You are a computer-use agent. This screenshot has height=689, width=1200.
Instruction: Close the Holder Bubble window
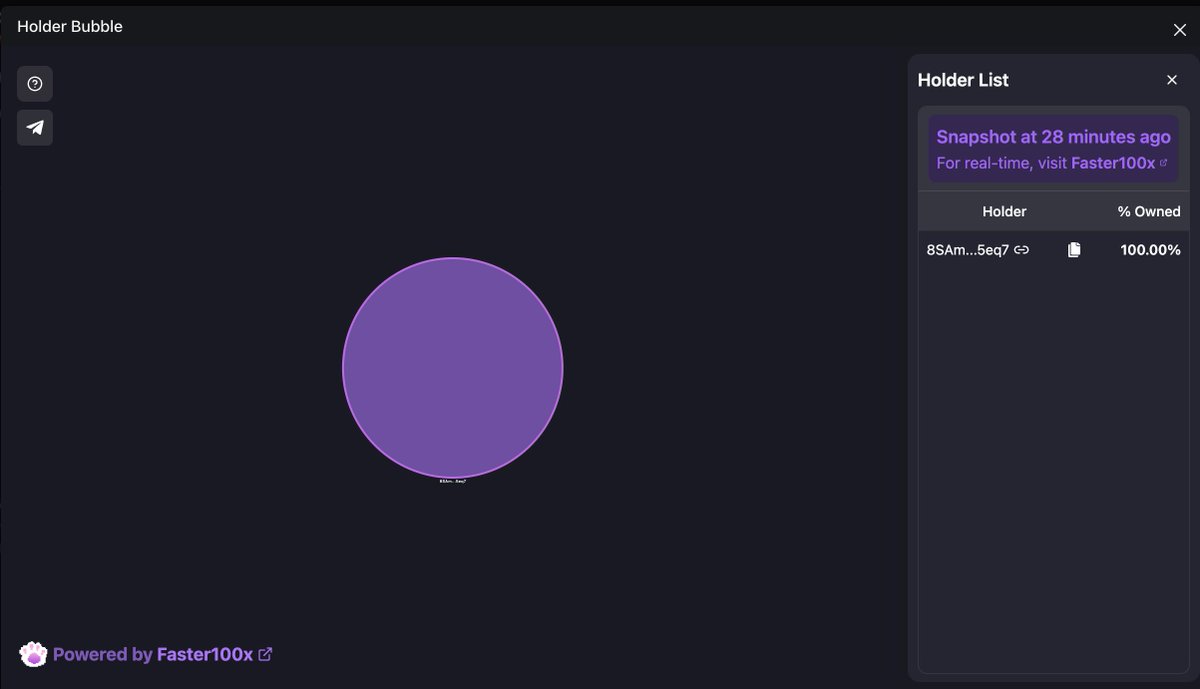click(x=1180, y=30)
